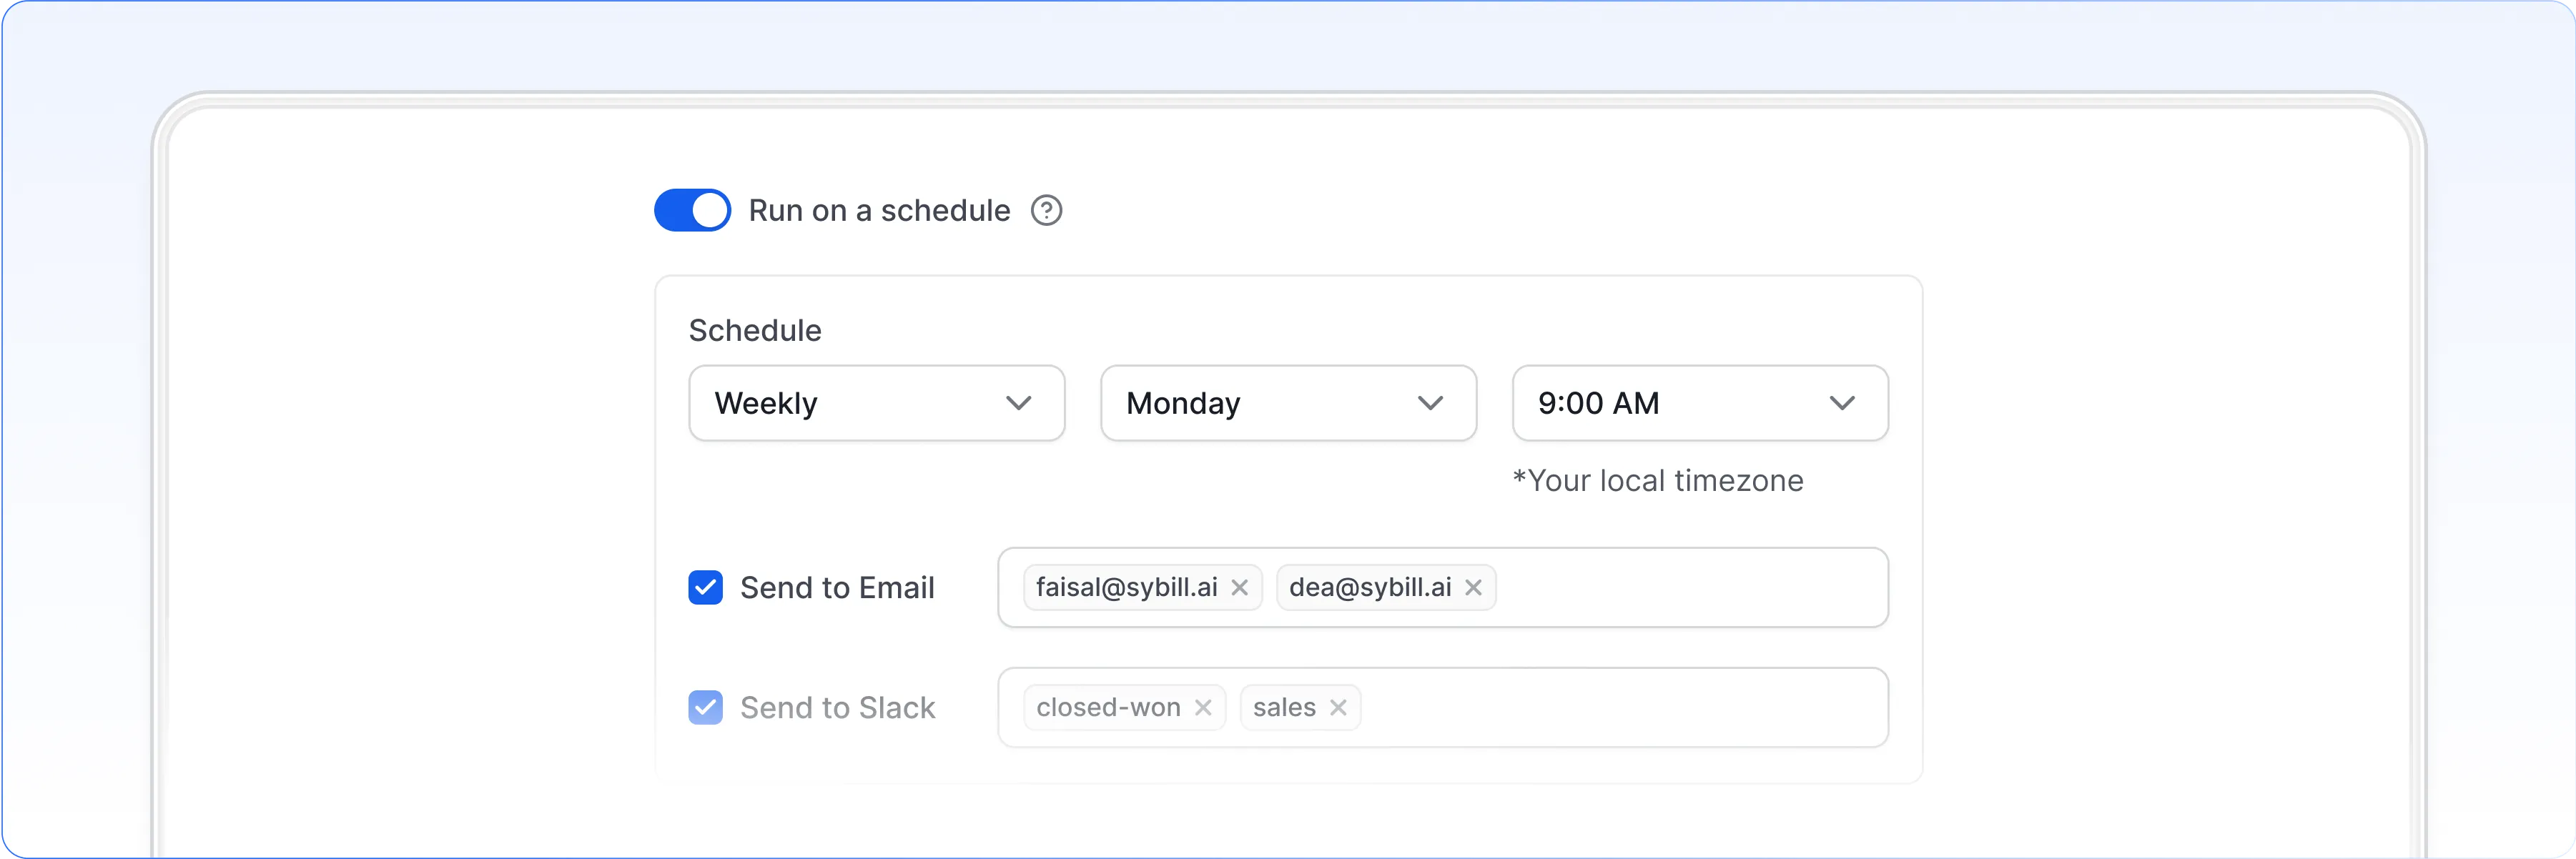Uncheck the Send to Slack checkbox
The image size is (2576, 859).
tap(705, 708)
